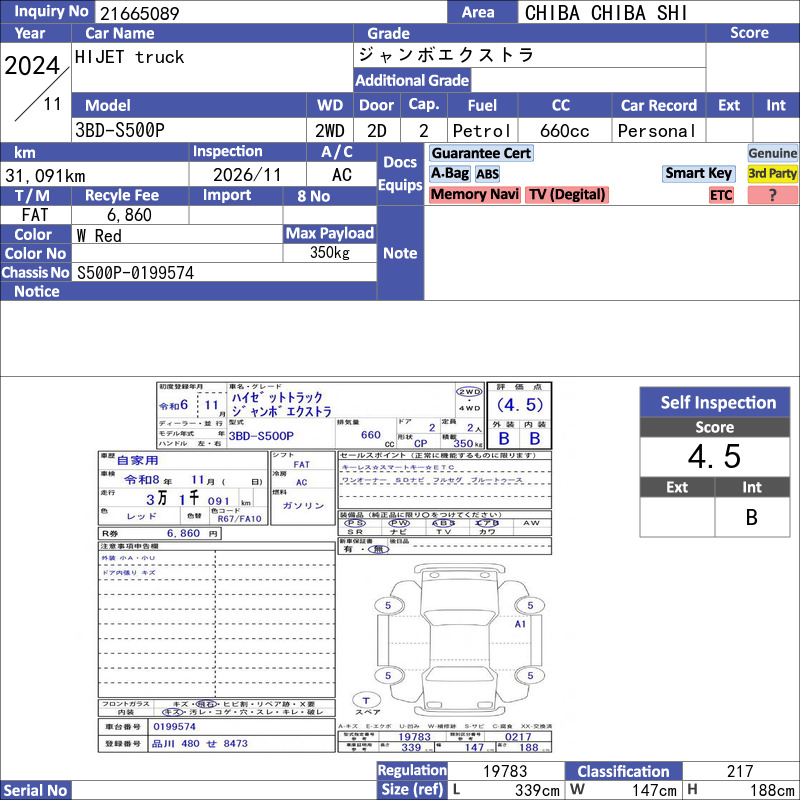Click the Memory Navi badge
The width and height of the screenshot is (800, 800).
pos(474,194)
